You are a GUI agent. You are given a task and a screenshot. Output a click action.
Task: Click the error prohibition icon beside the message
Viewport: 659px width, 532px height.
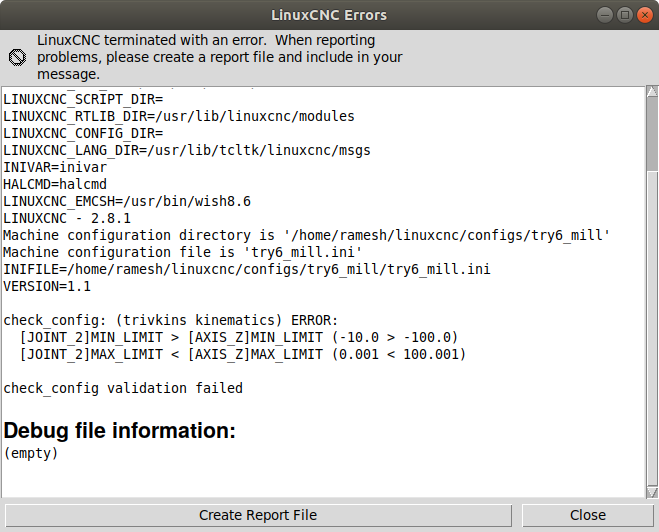tap(17, 57)
